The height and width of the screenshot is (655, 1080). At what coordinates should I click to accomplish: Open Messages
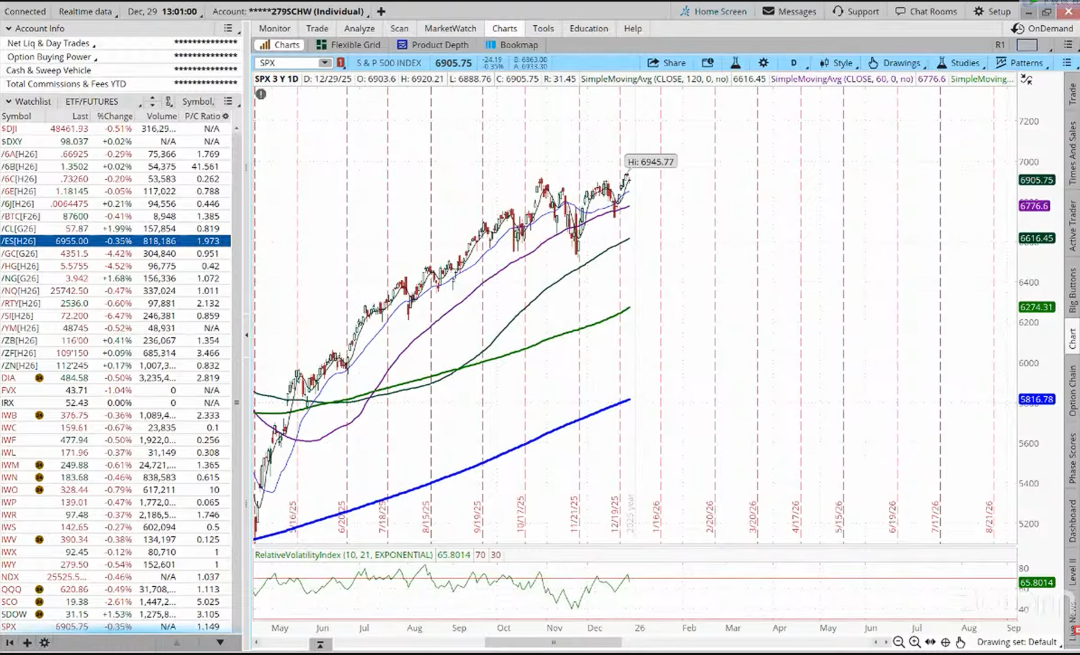tap(789, 11)
